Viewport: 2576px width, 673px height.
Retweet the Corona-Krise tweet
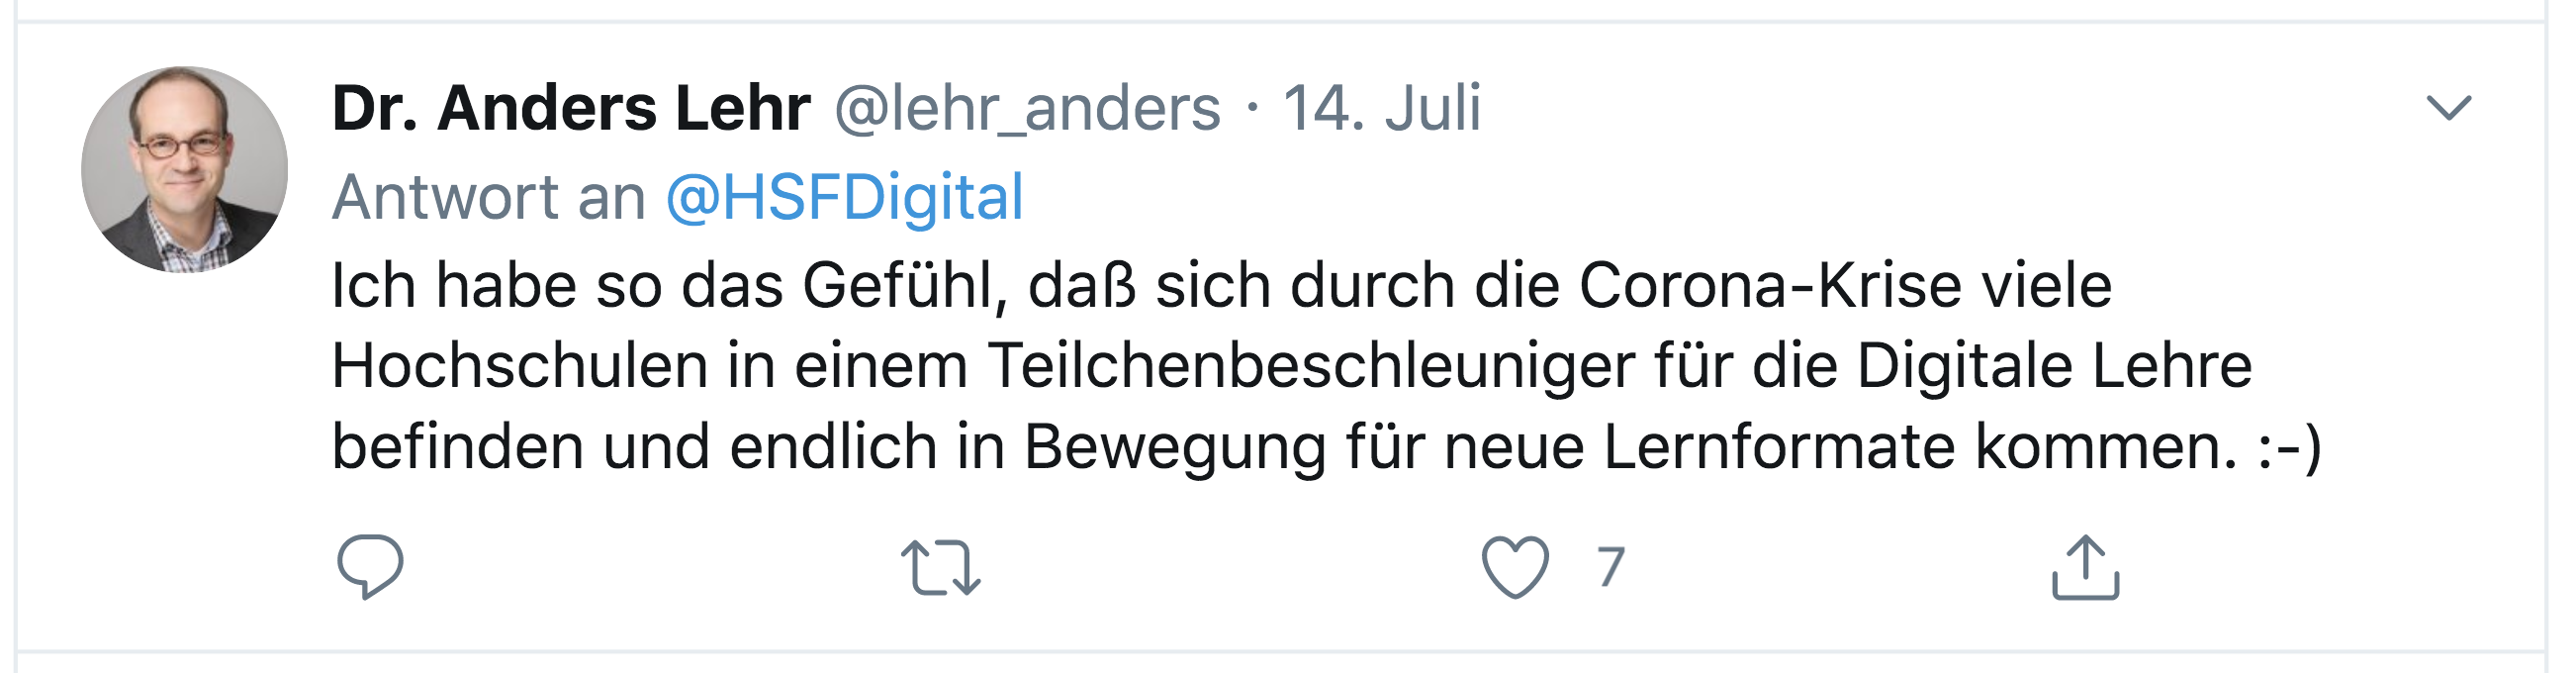pos(940,567)
